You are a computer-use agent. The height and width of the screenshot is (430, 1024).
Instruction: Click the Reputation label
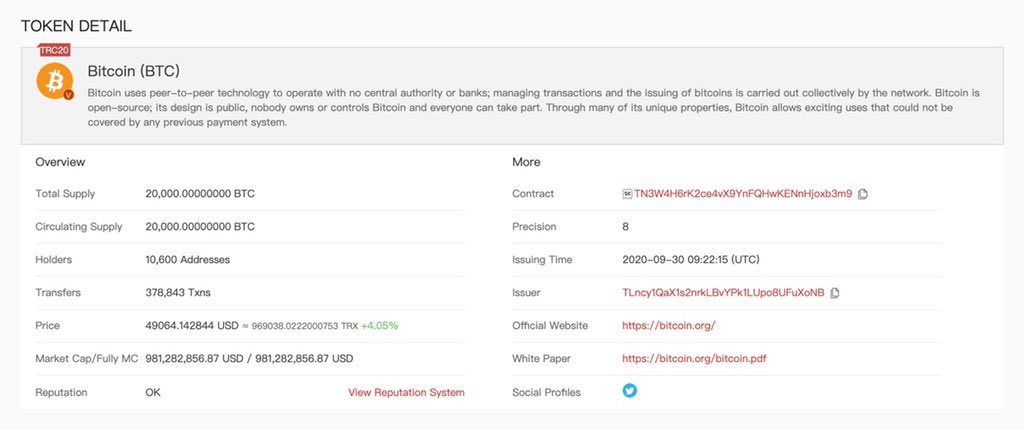(x=61, y=392)
